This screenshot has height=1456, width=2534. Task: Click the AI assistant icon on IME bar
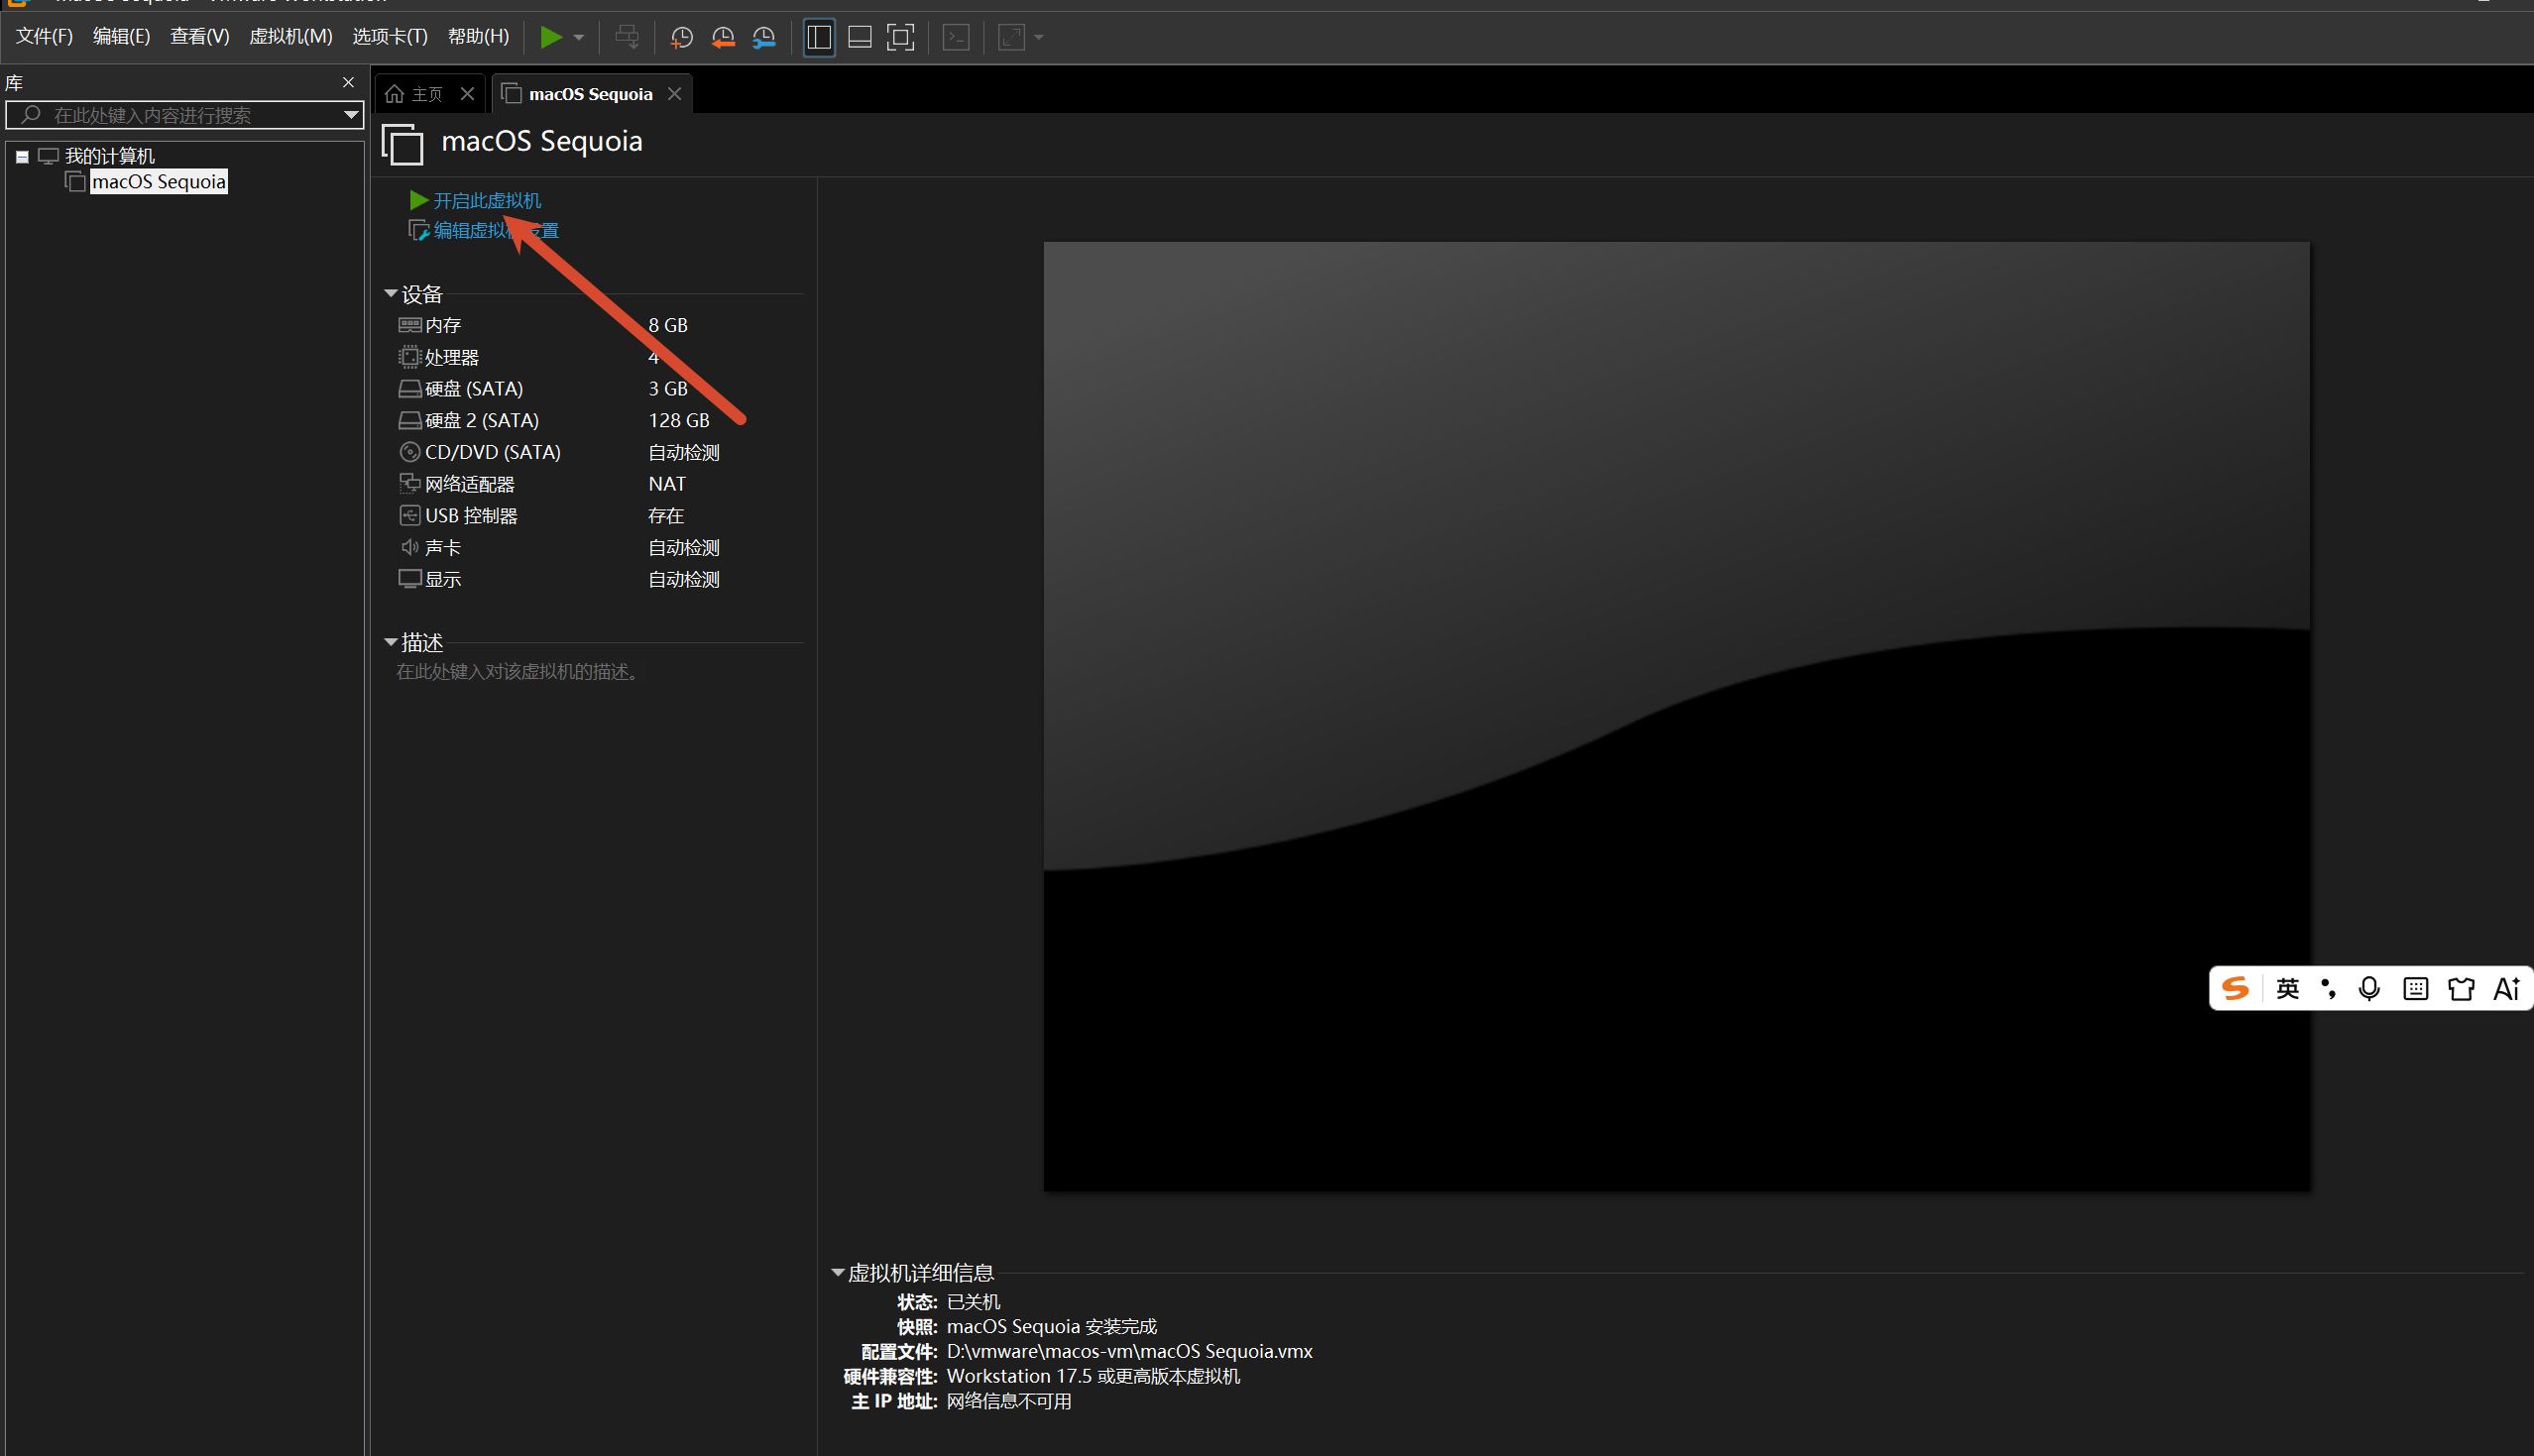(x=2507, y=989)
